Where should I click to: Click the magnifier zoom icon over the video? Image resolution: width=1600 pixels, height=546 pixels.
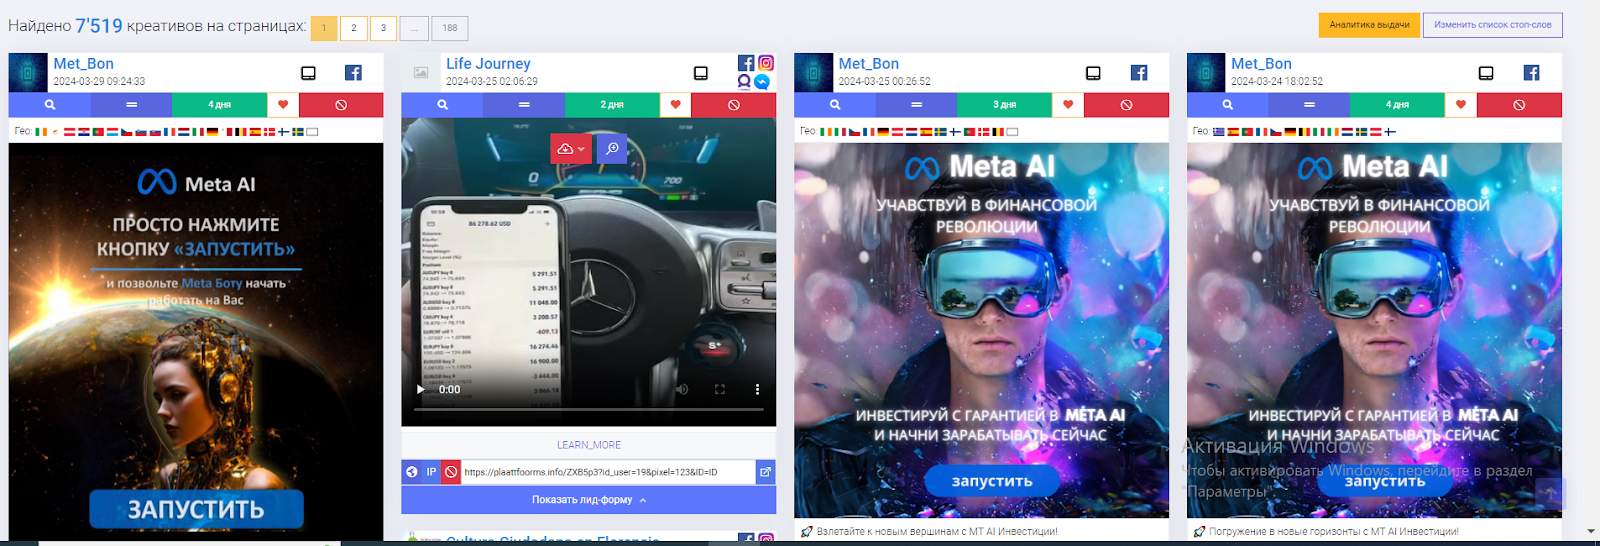pyautogui.click(x=612, y=149)
